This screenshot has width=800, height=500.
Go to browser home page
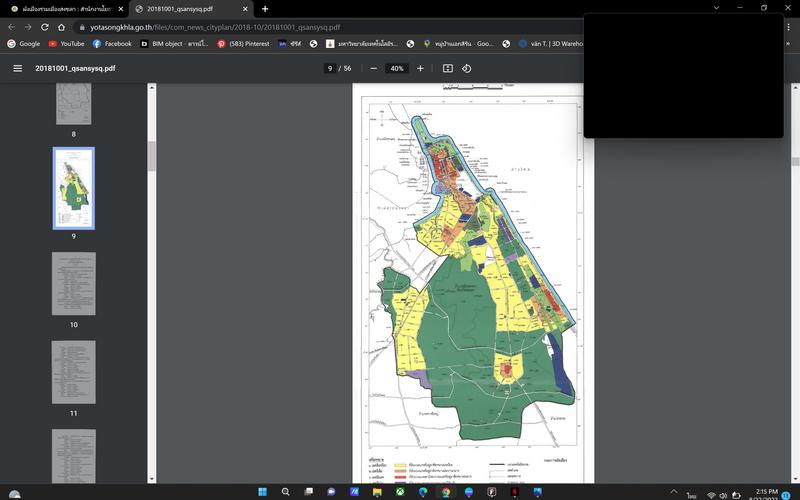click(x=62, y=27)
